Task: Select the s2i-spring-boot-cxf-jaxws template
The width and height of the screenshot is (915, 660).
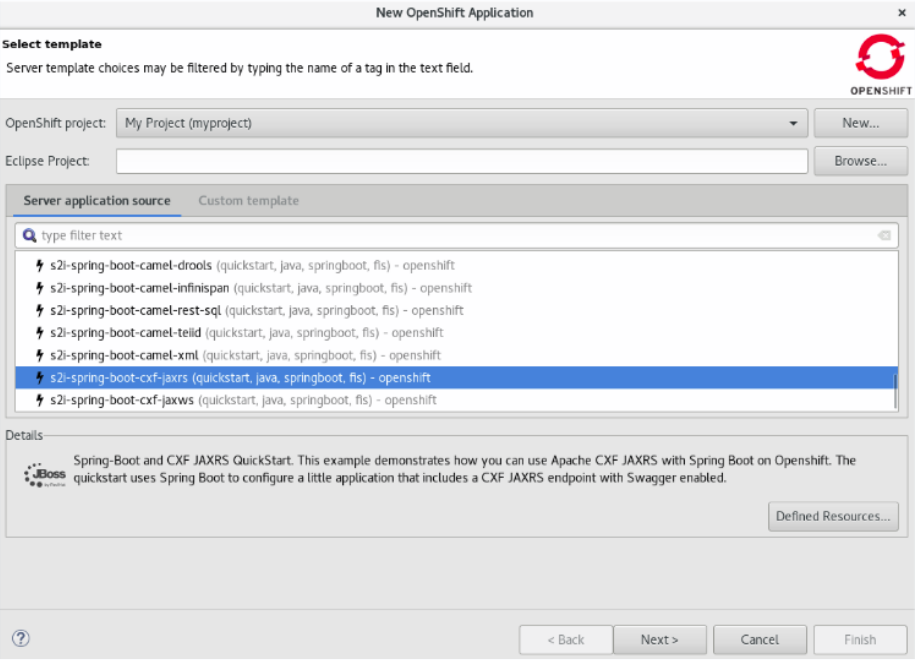Action: [x=456, y=400]
